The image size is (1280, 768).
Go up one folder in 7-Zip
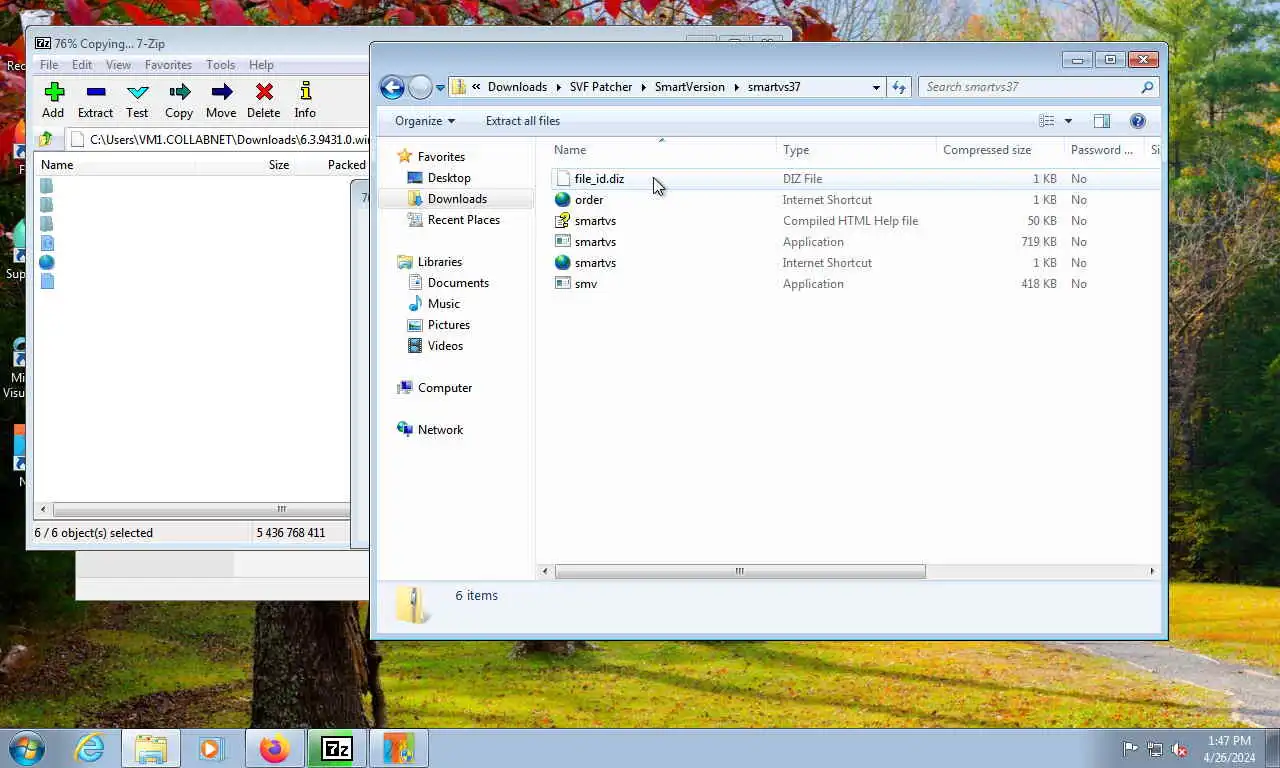tap(45, 139)
